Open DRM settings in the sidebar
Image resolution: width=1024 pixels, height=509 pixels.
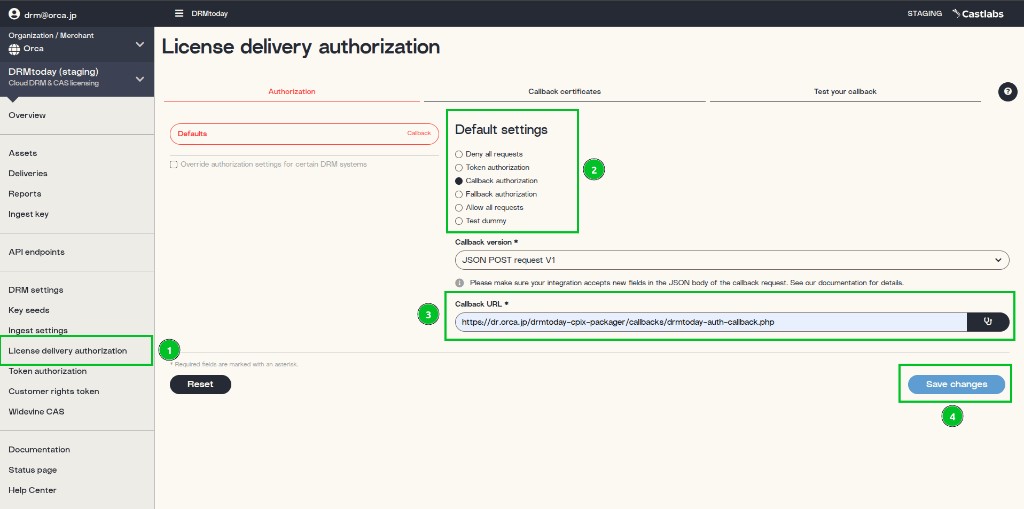point(36,290)
